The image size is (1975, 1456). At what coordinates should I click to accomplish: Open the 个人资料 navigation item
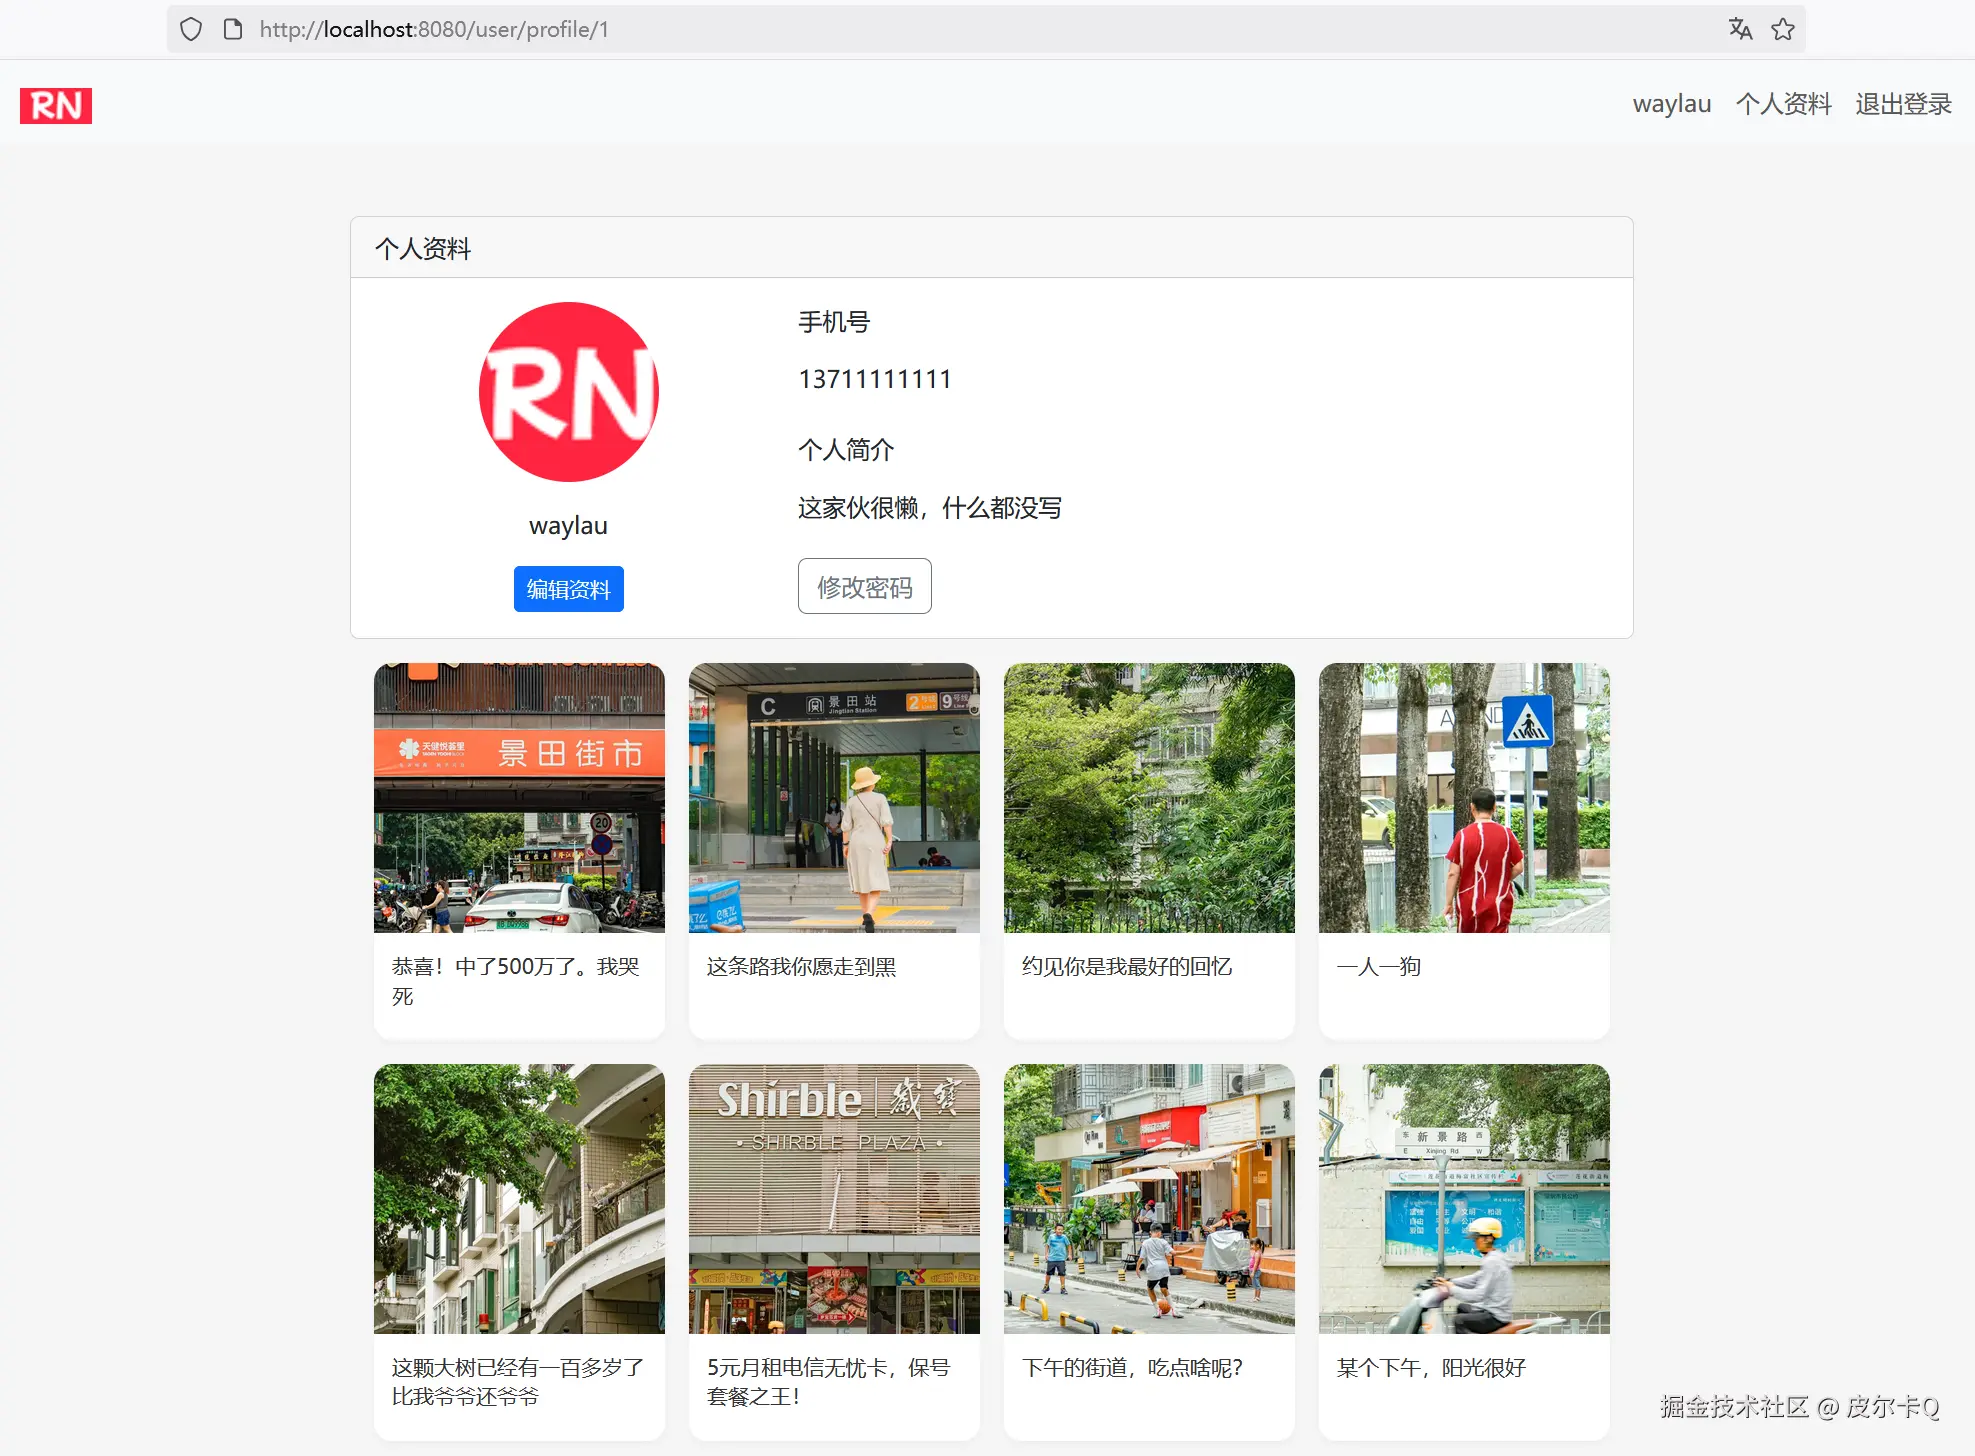pos(1784,103)
